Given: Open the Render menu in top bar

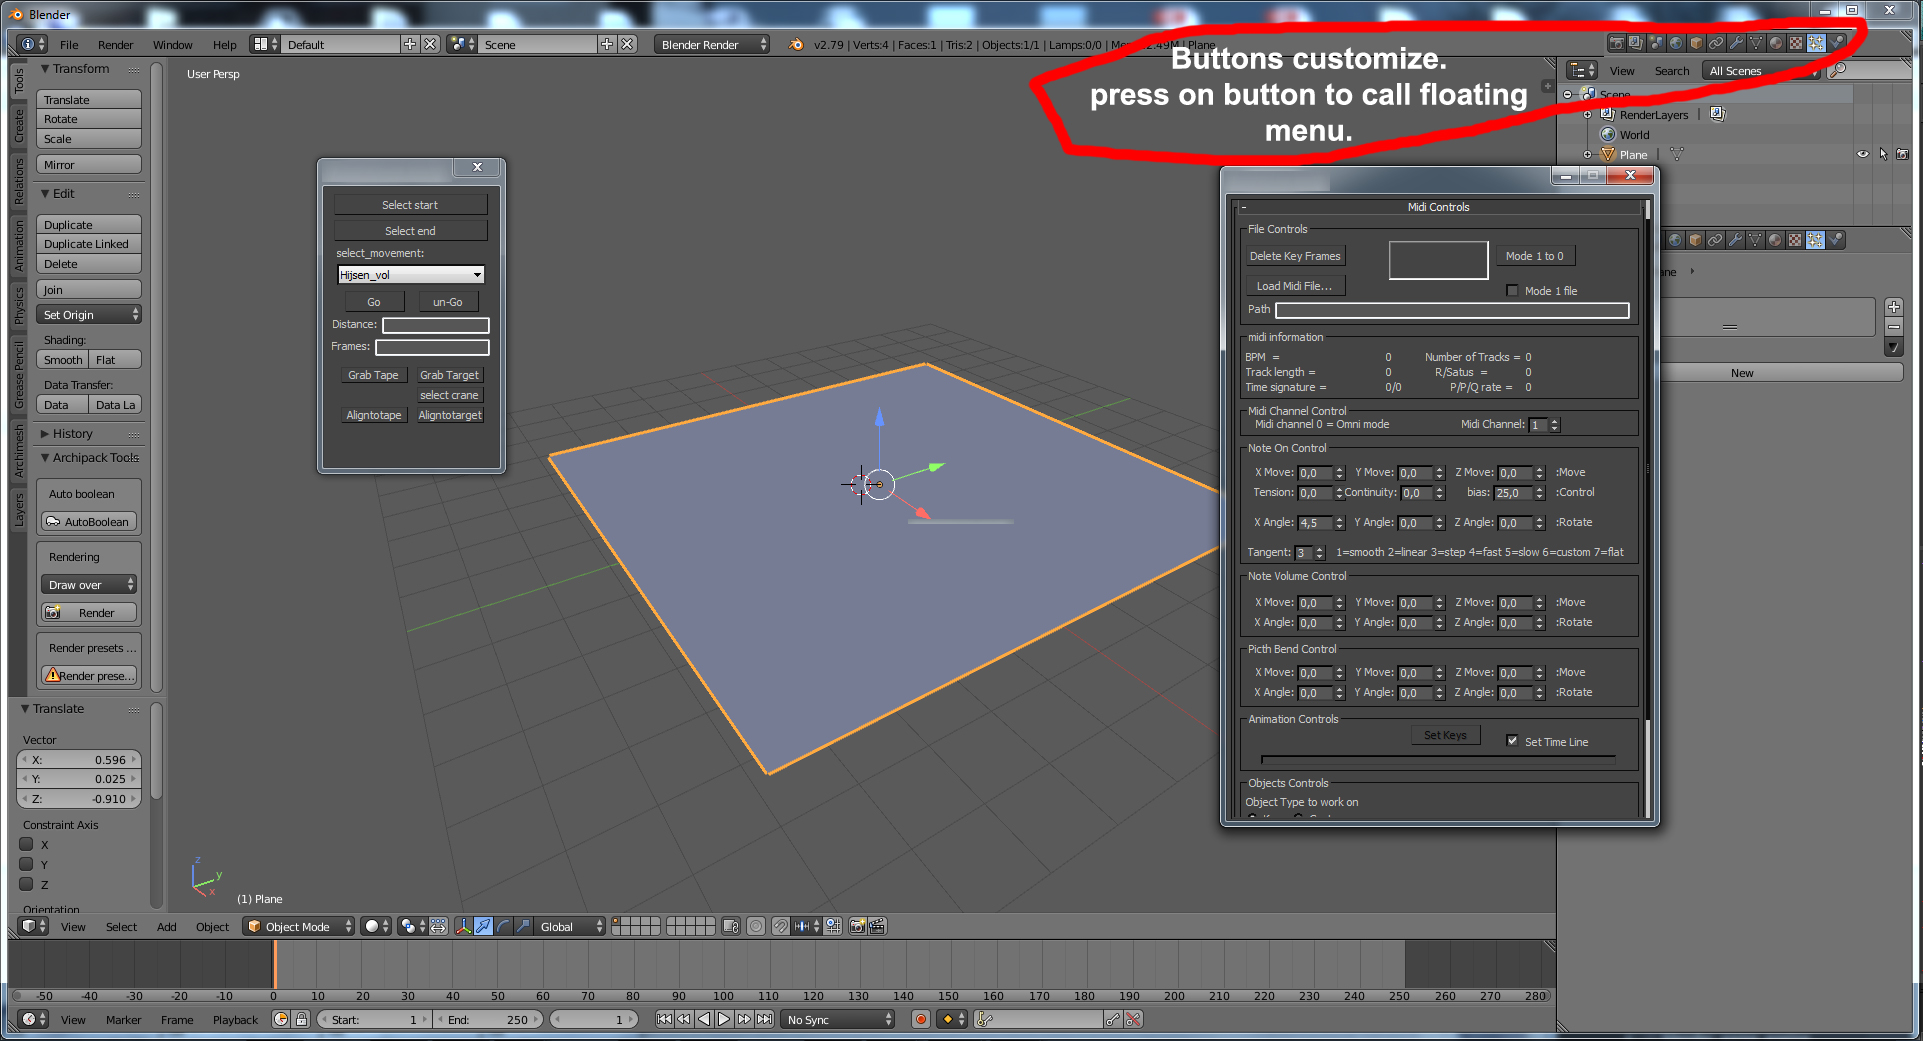Looking at the screenshot, I should click(115, 44).
